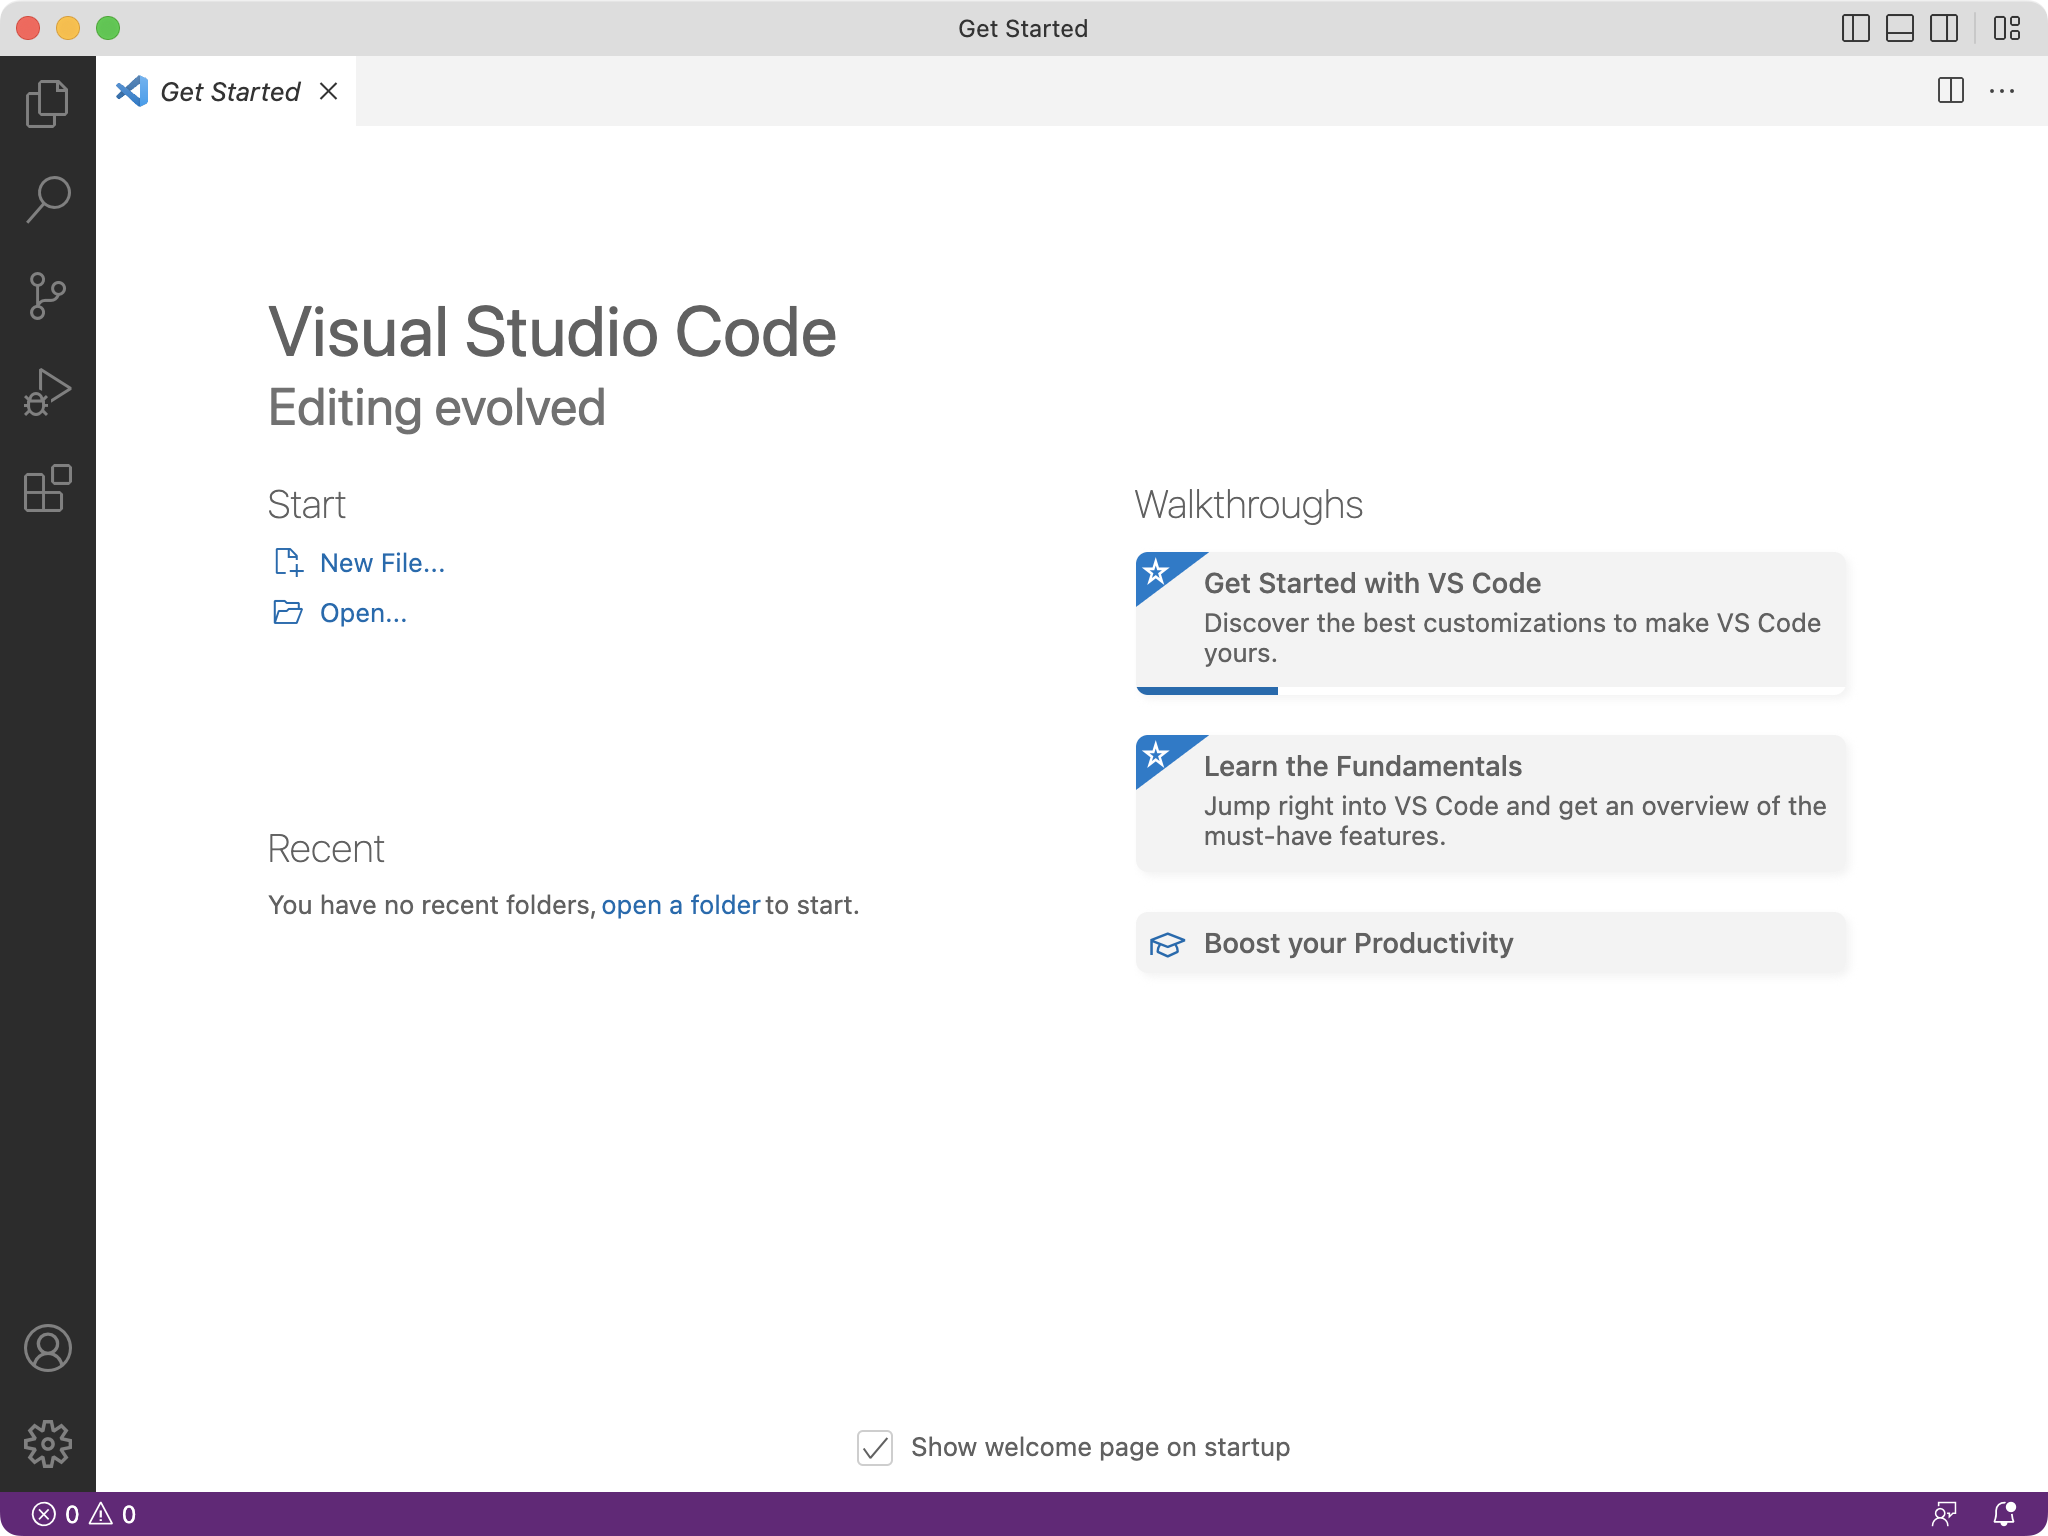2048x1536 pixels.
Task: Open the Extensions marketplace view
Action: [x=47, y=489]
